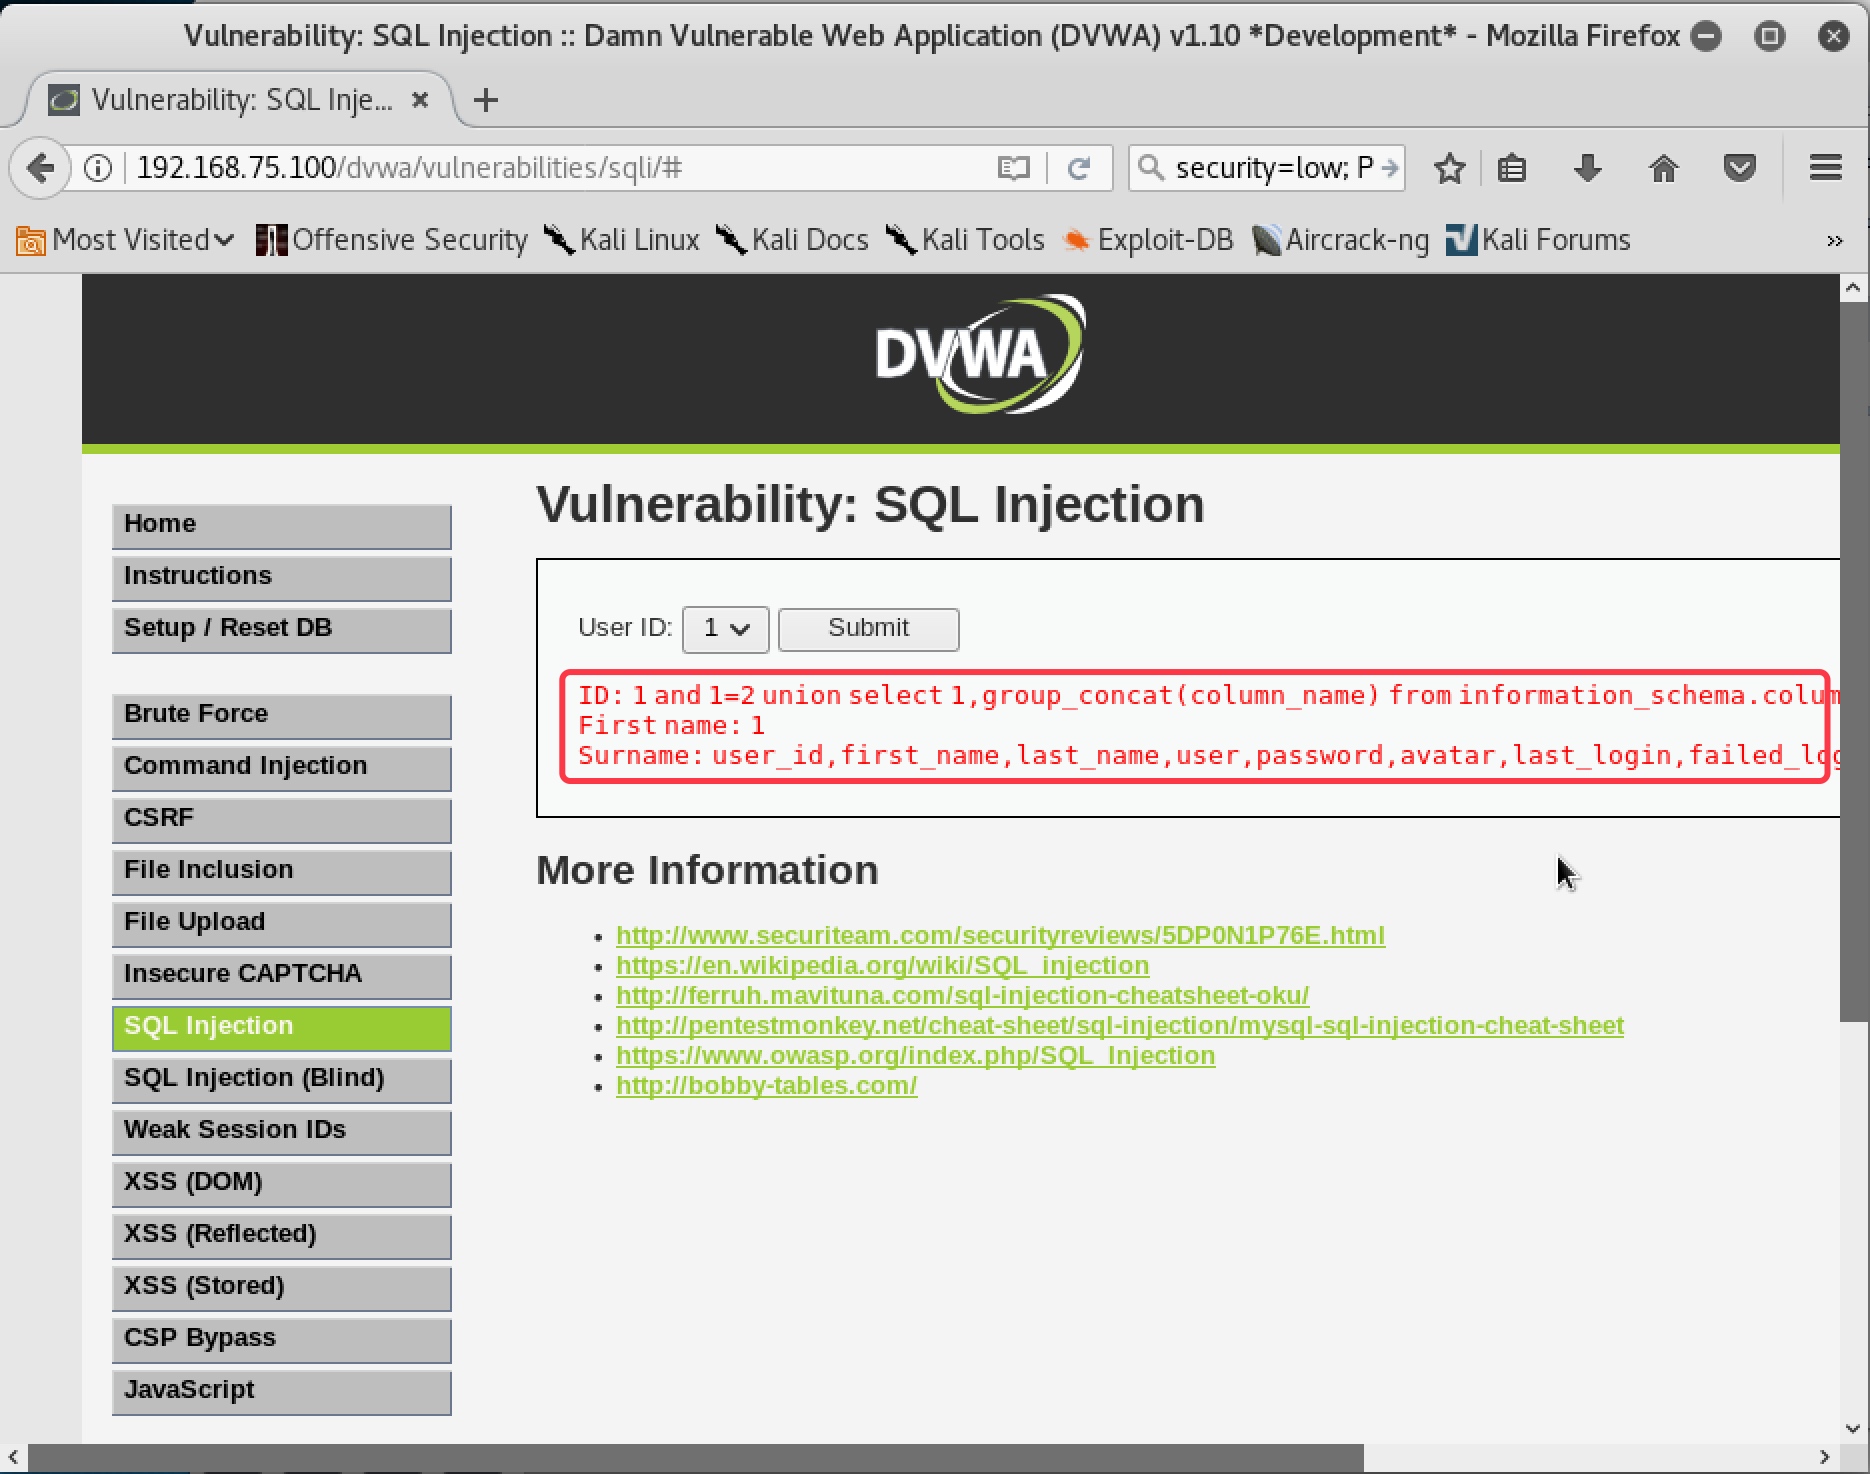This screenshot has height=1474, width=1870.
Task: Open the XSS (DOM) menu item
Action: coord(281,1184)
